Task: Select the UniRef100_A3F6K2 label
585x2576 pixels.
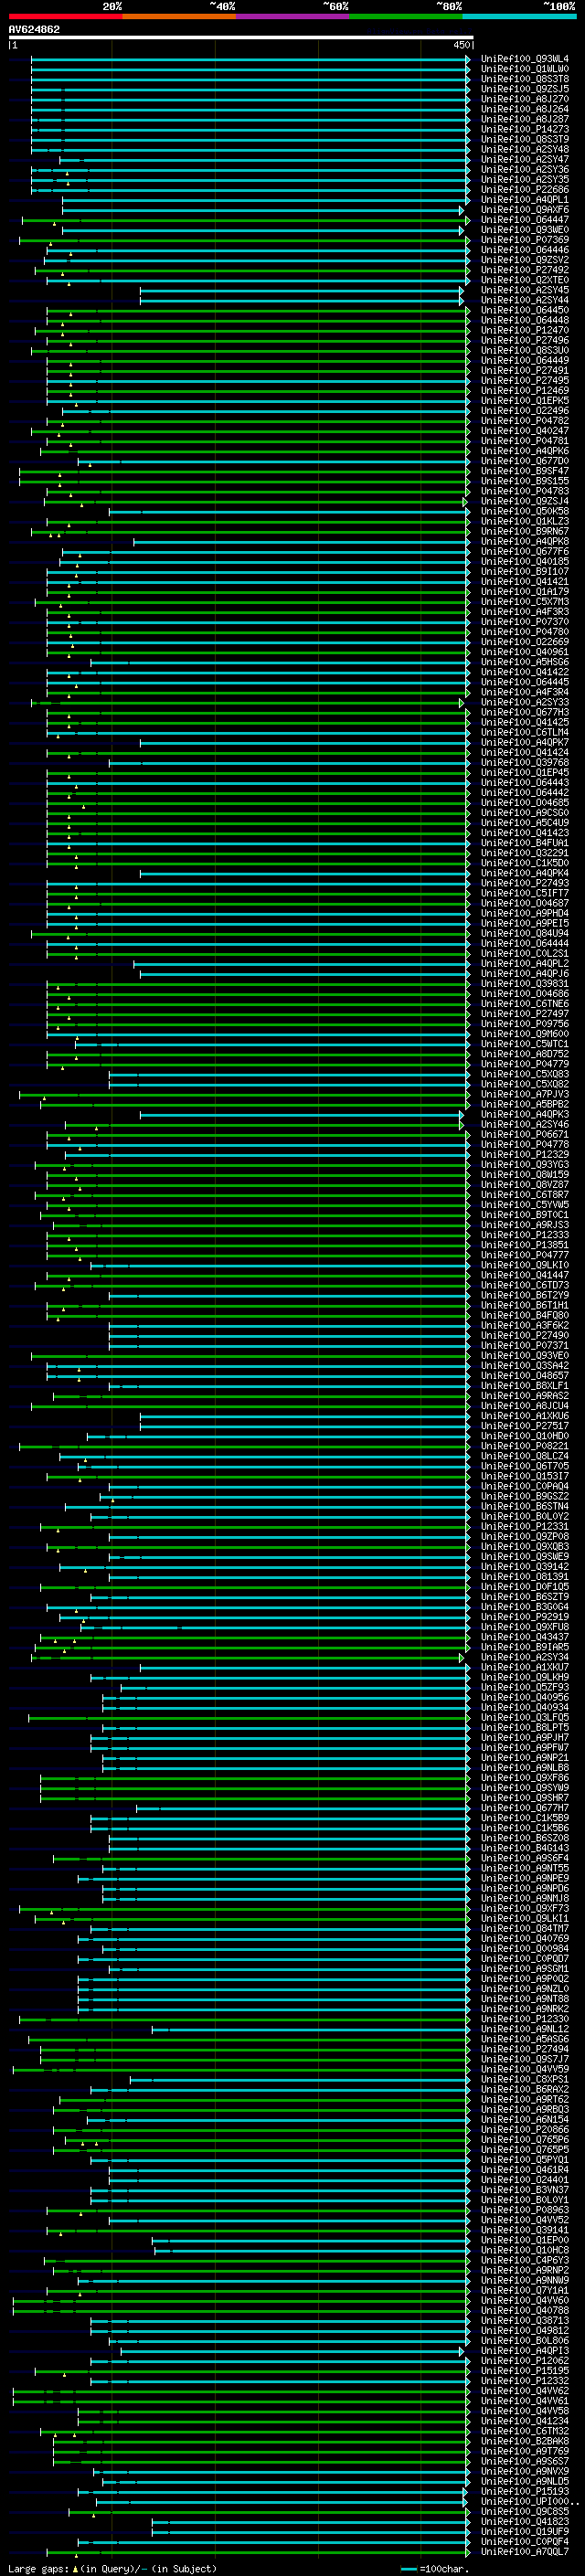Action: coord(524,1325)
